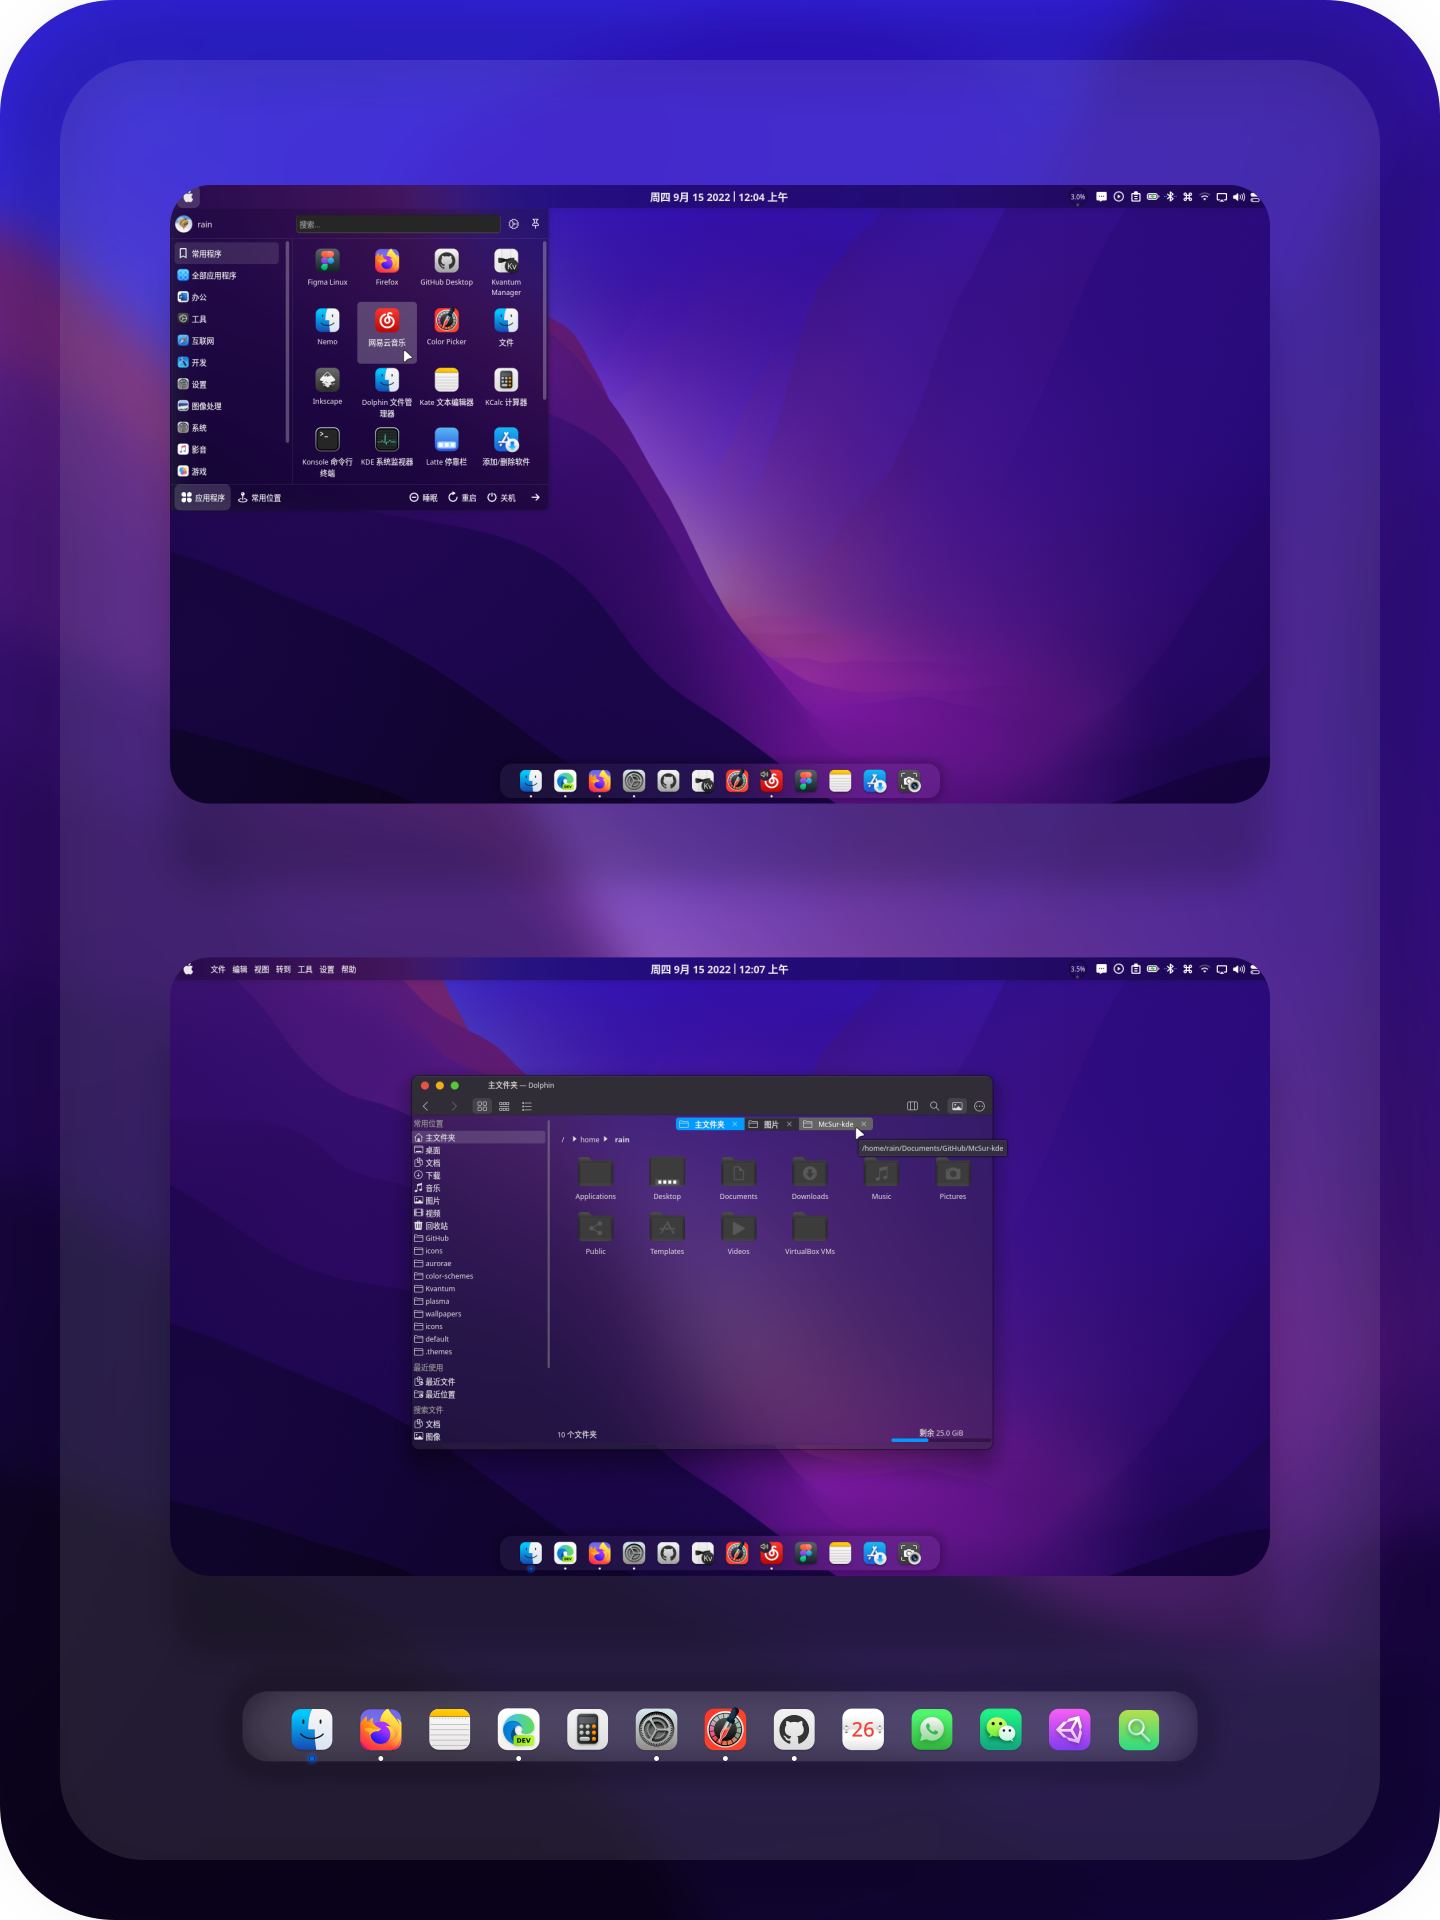Select color-schemes in Dolphin's sidebar
This screenshot has height=1920, width=1440.
point(479,1276)
